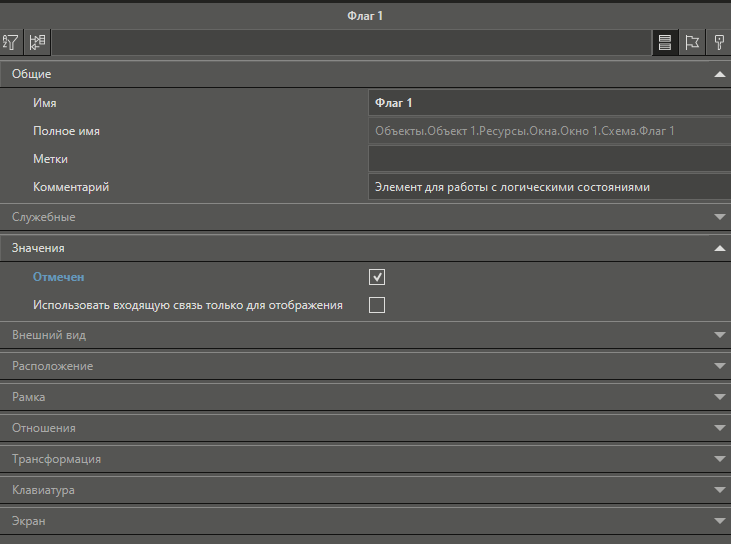Open the Расположение section
The image size is (731, 544).
(x=719, y=367)
